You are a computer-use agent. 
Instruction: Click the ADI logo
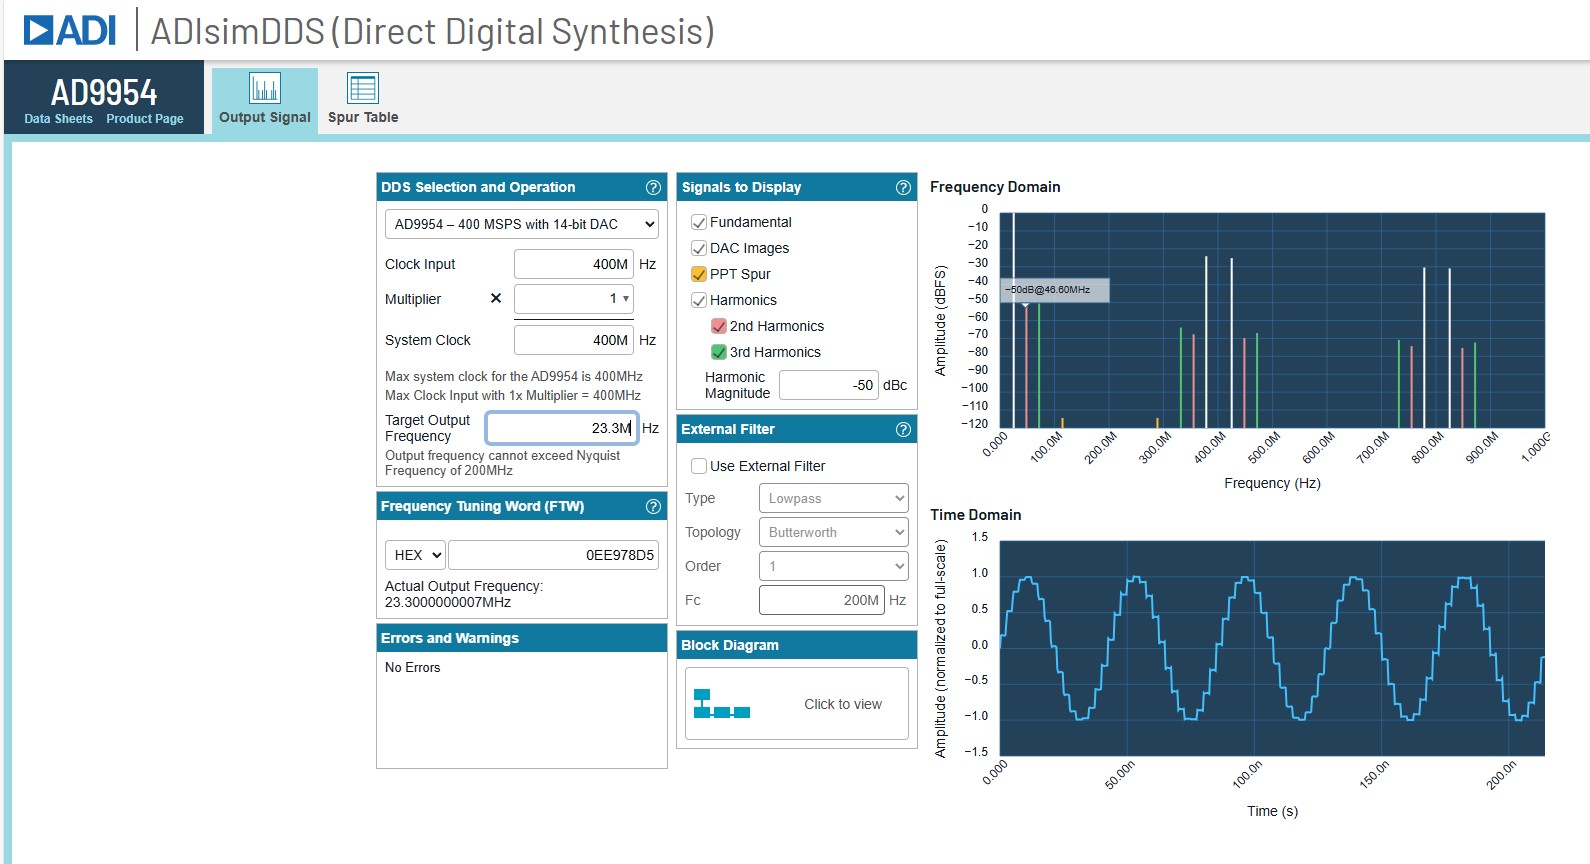click(70, 30)
